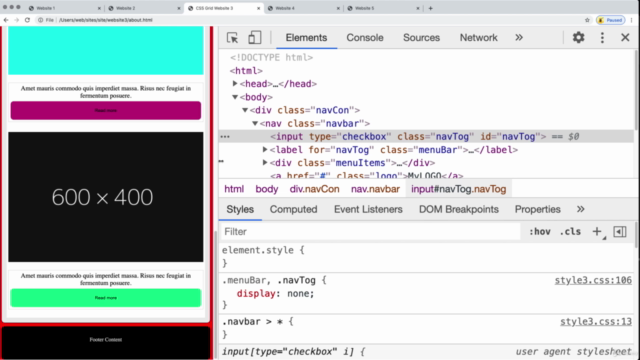Open actions ellipsis beside selected node
640x360 pixels.
coord(225,137)
